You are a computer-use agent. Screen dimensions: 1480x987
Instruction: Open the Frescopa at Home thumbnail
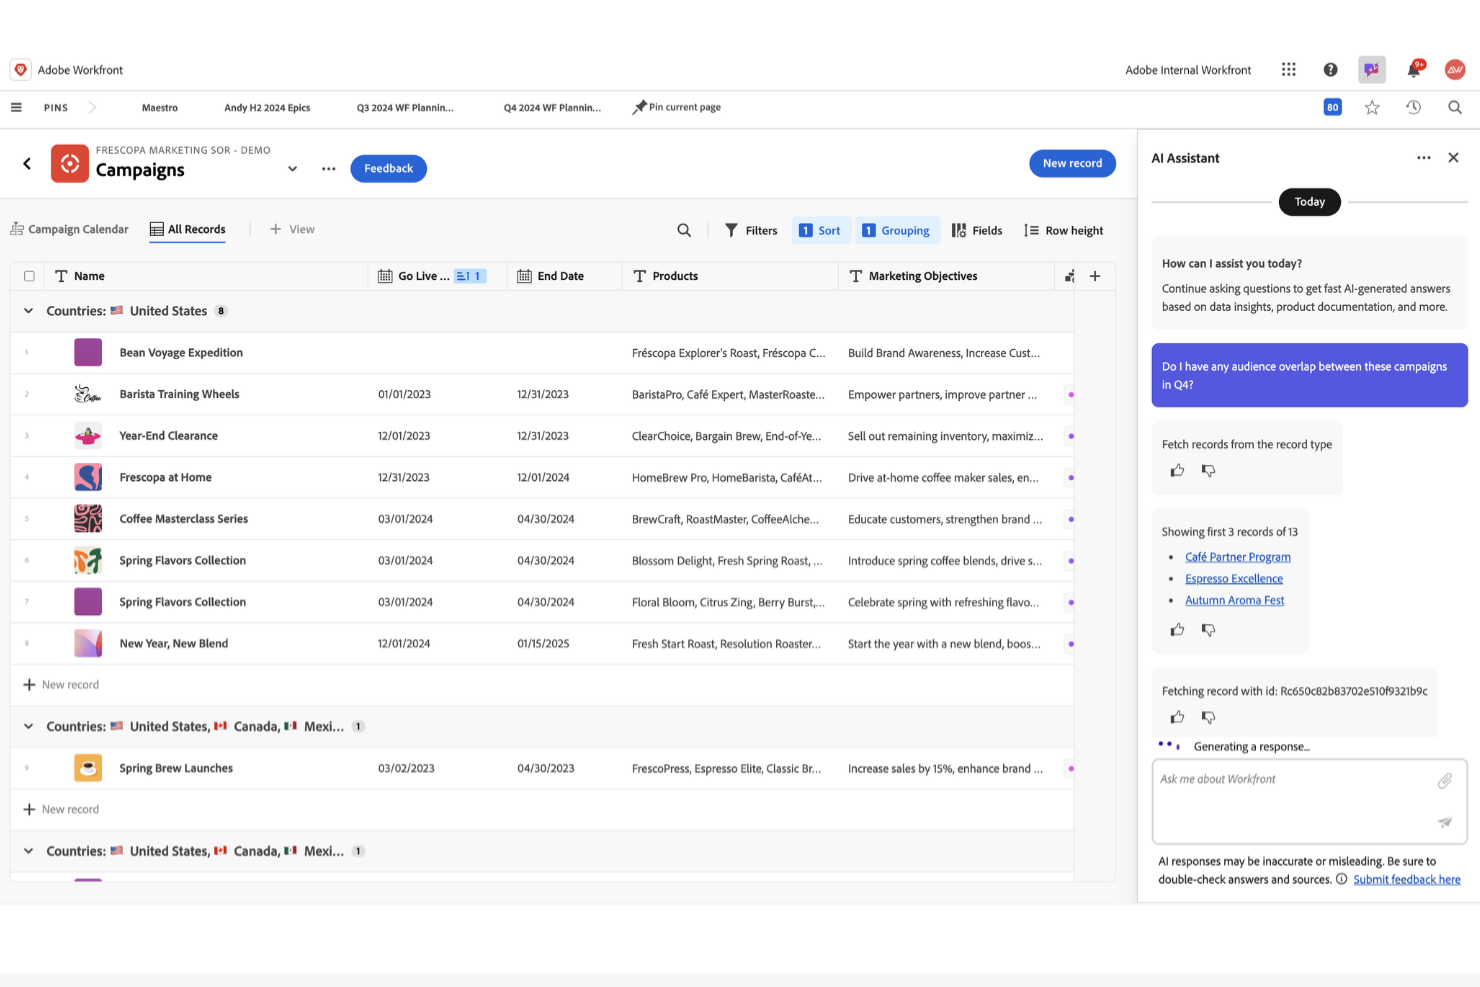88,477
